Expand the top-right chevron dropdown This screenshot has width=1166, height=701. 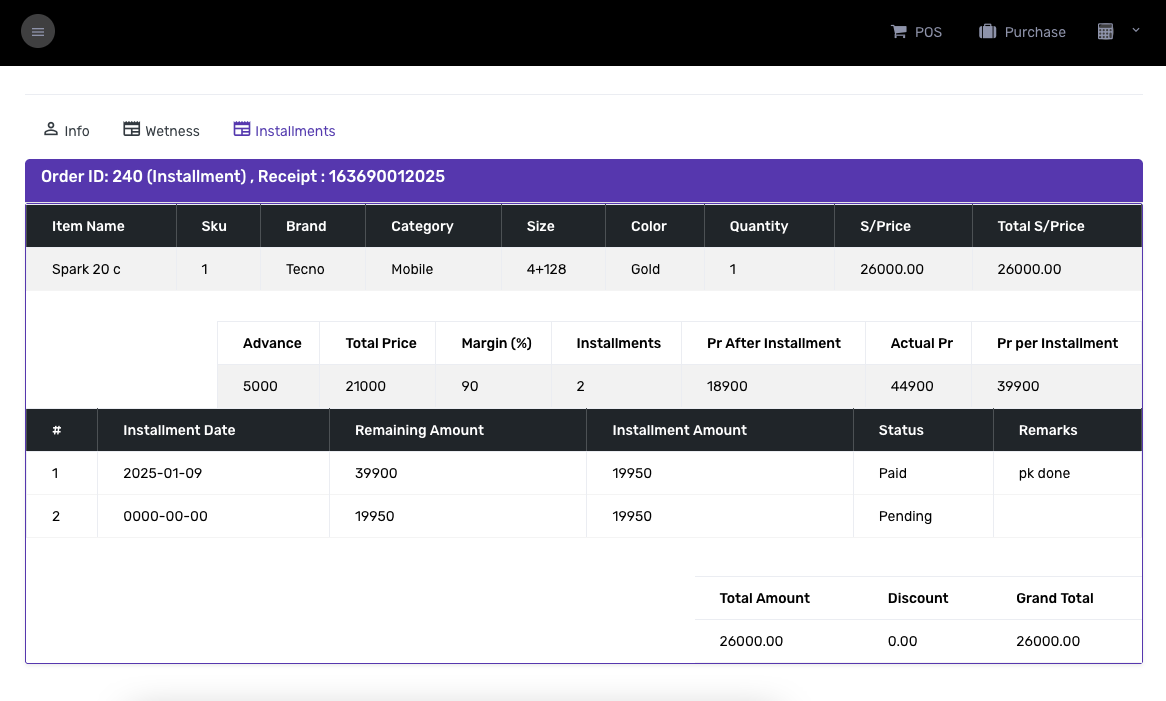coord(1136,30)
